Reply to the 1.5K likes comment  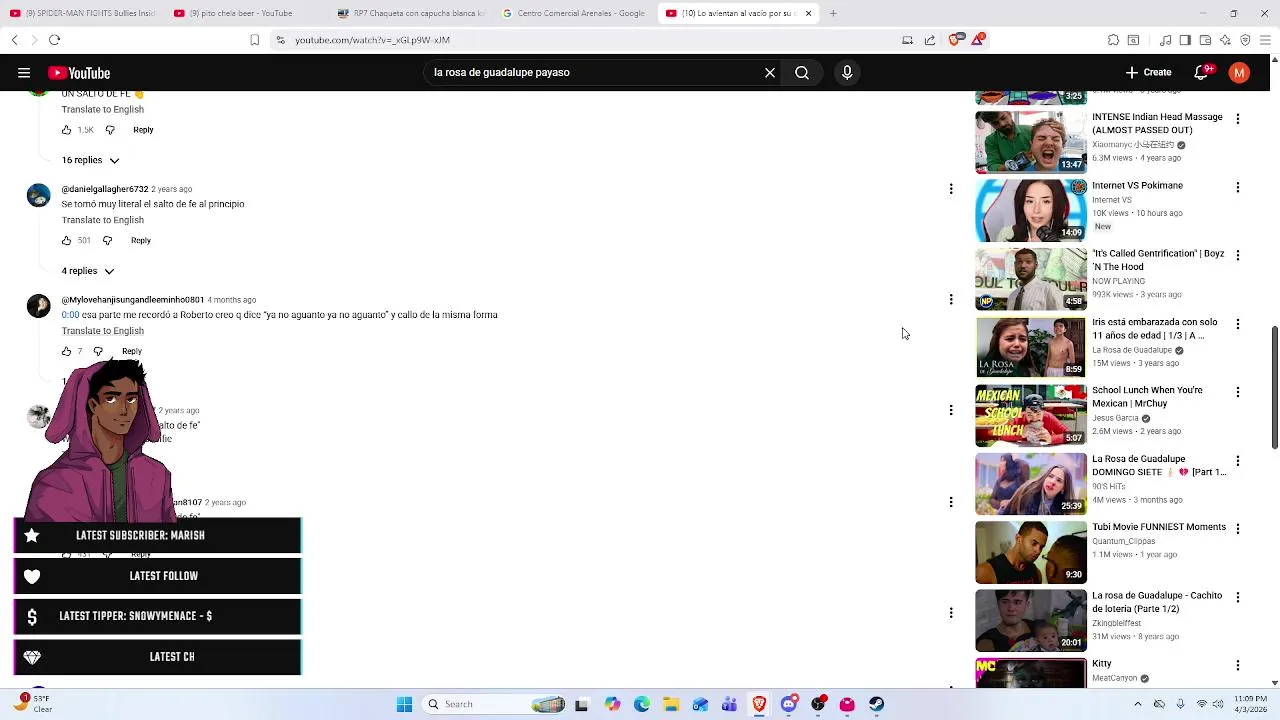143,130
